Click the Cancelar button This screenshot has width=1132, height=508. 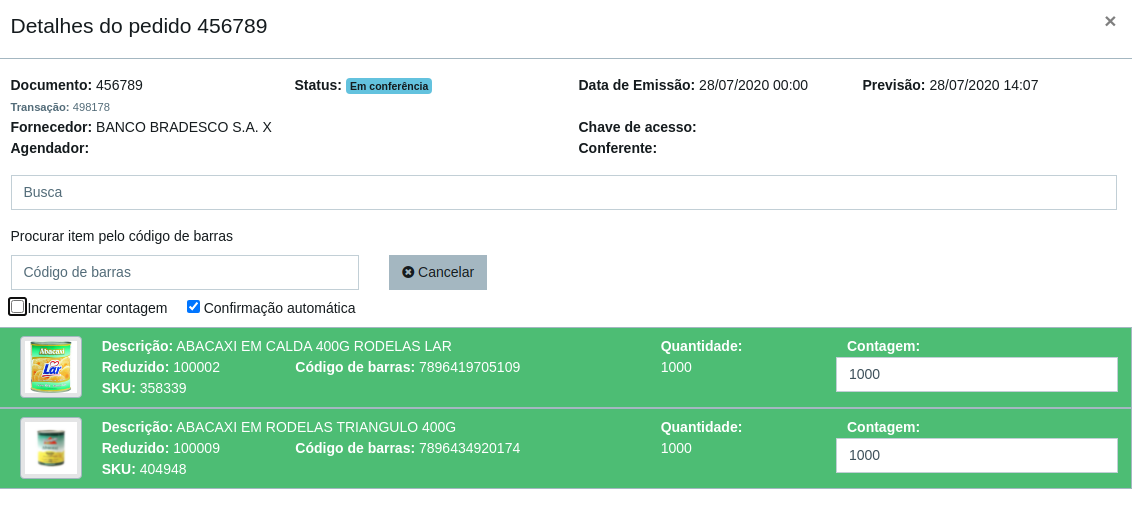tap(437, 273)
